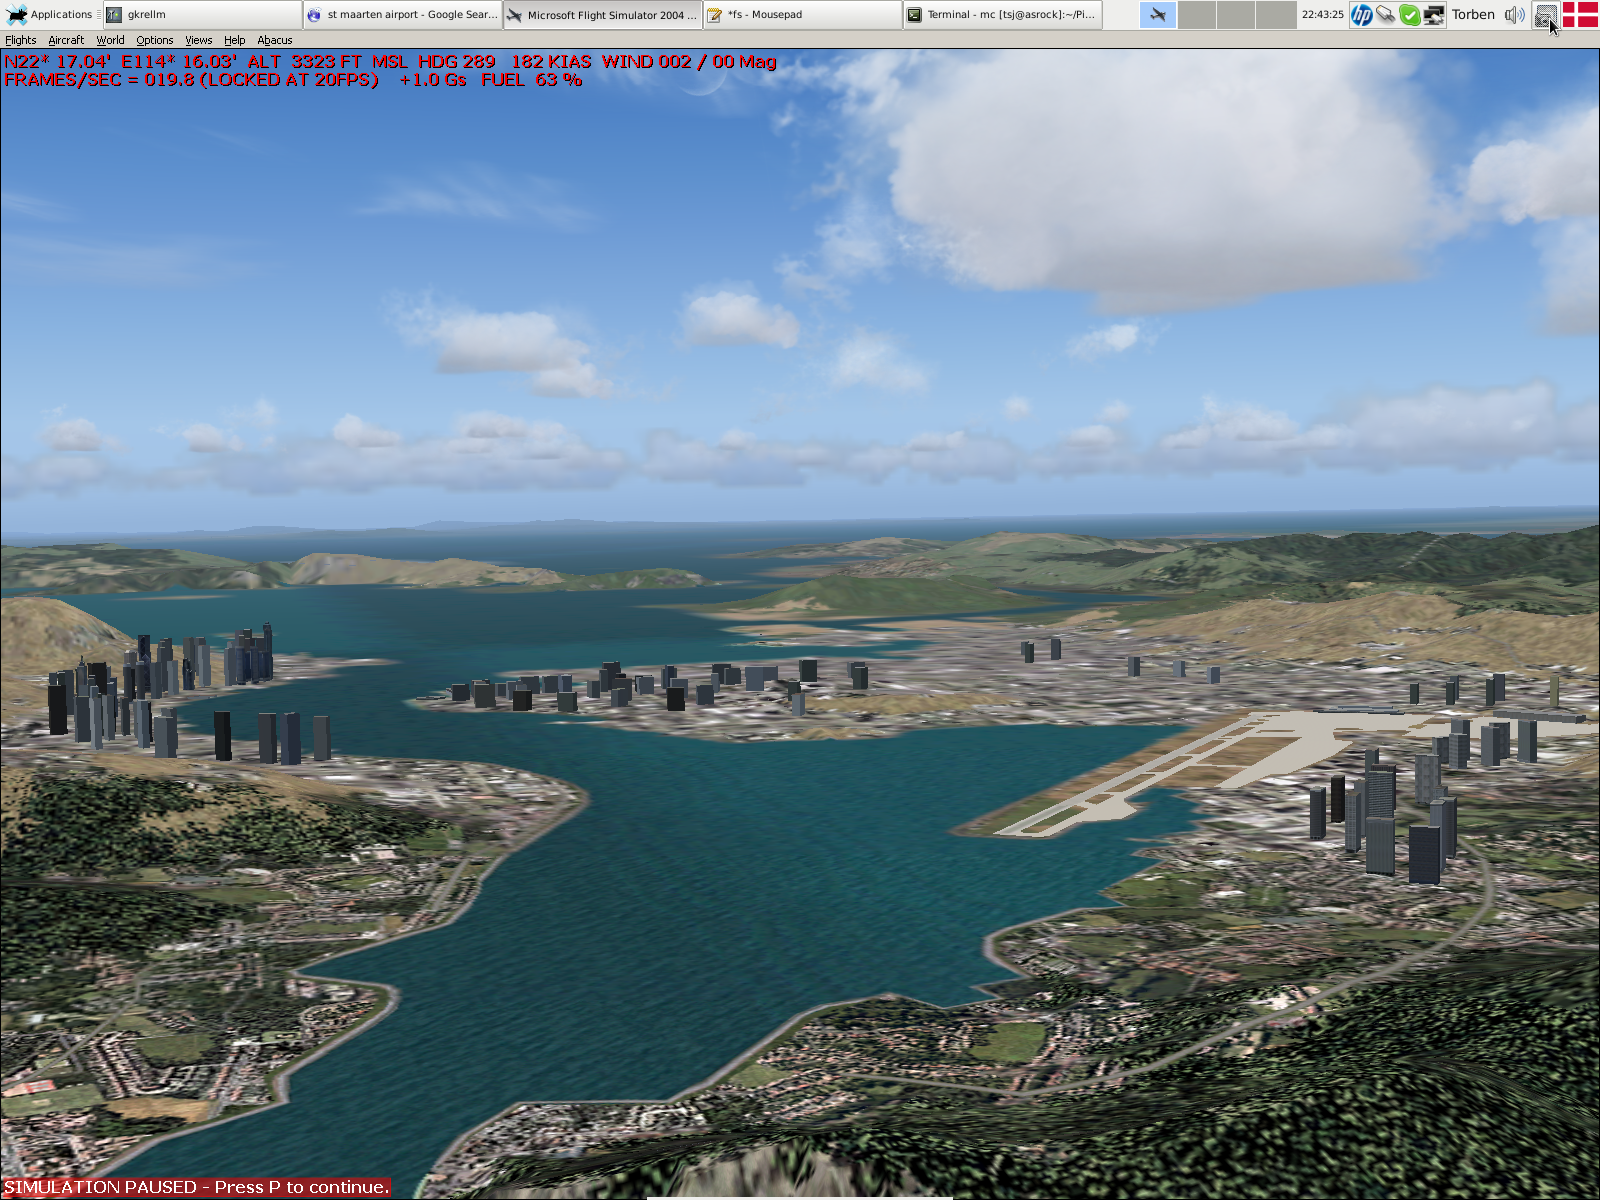Expand the Views menu
Viewport: 1600px width, 1200px height.
pos(198,40)
